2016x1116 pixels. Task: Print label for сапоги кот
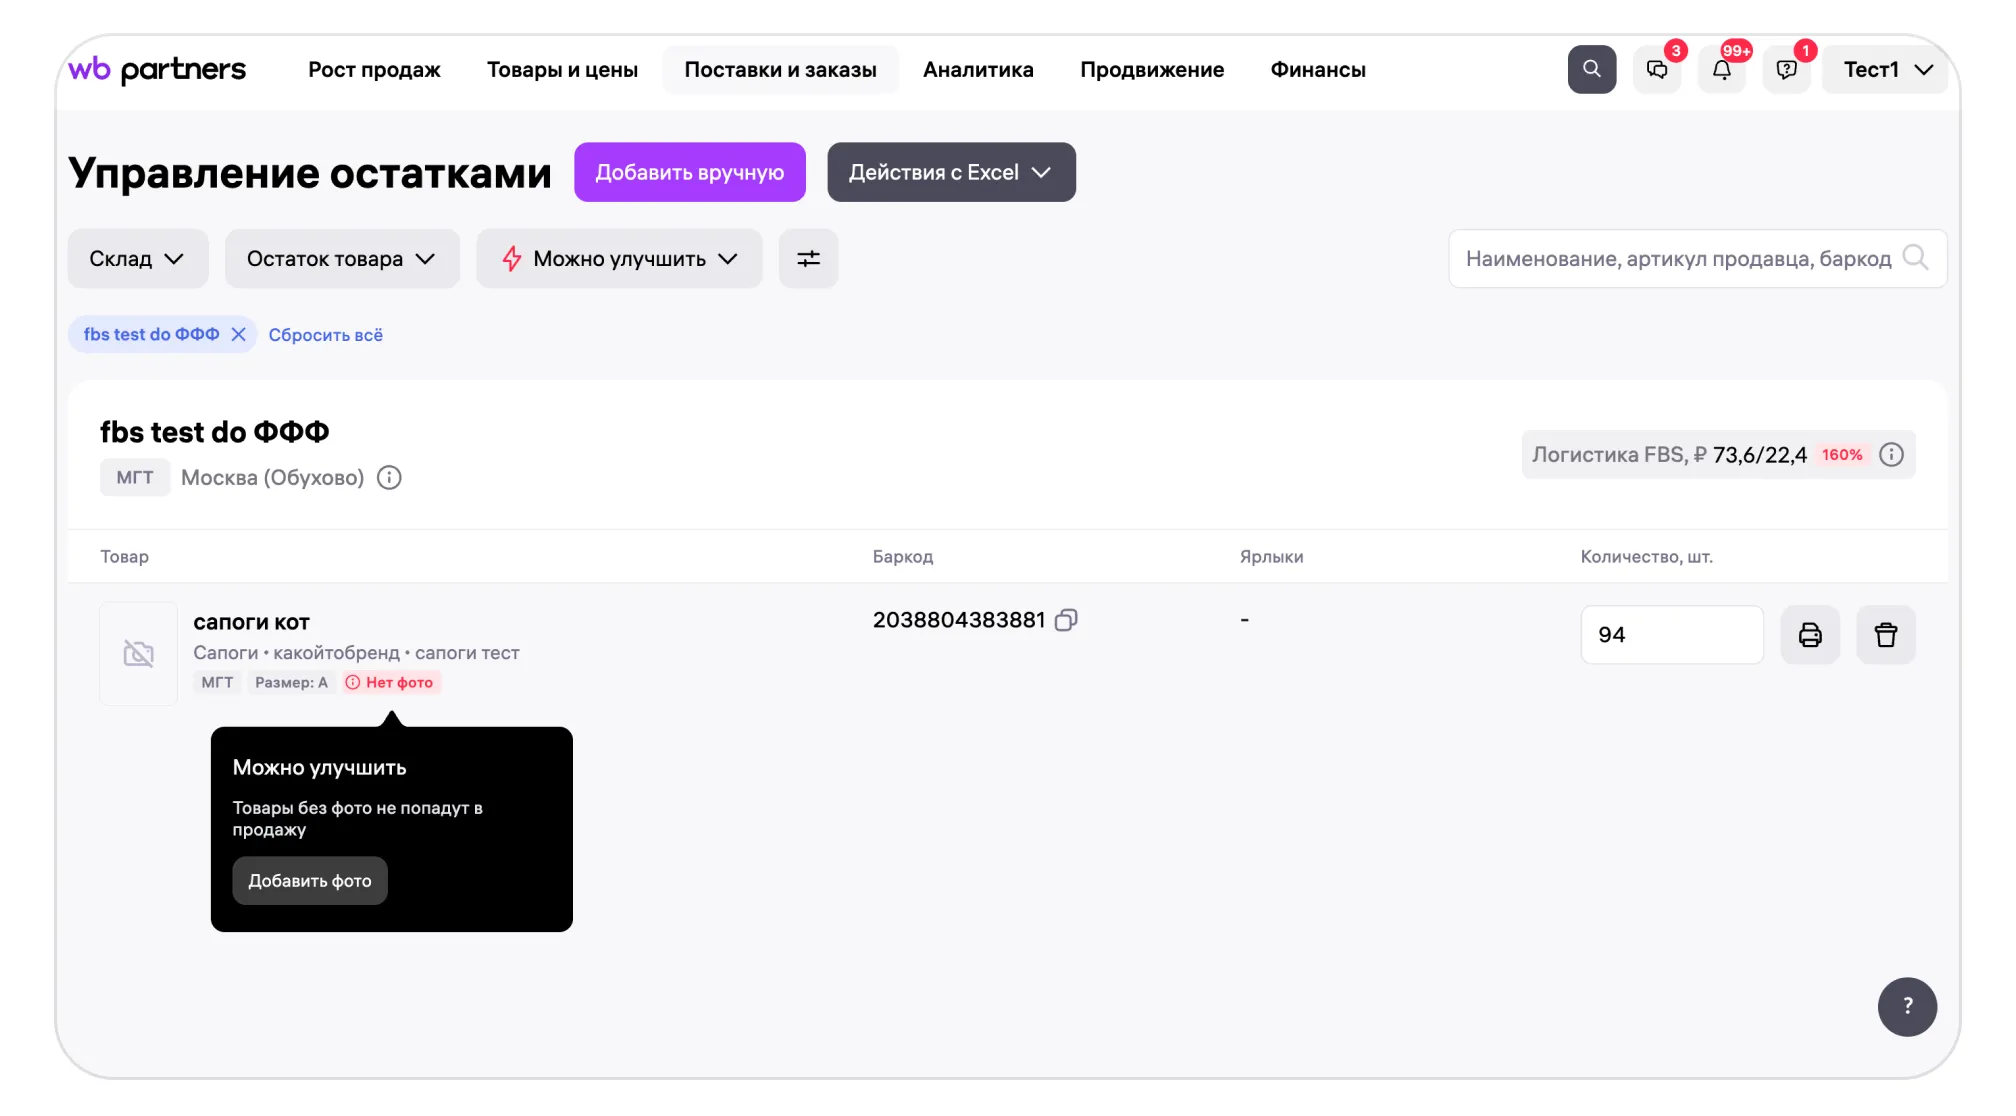click(x=1810, y=635)
